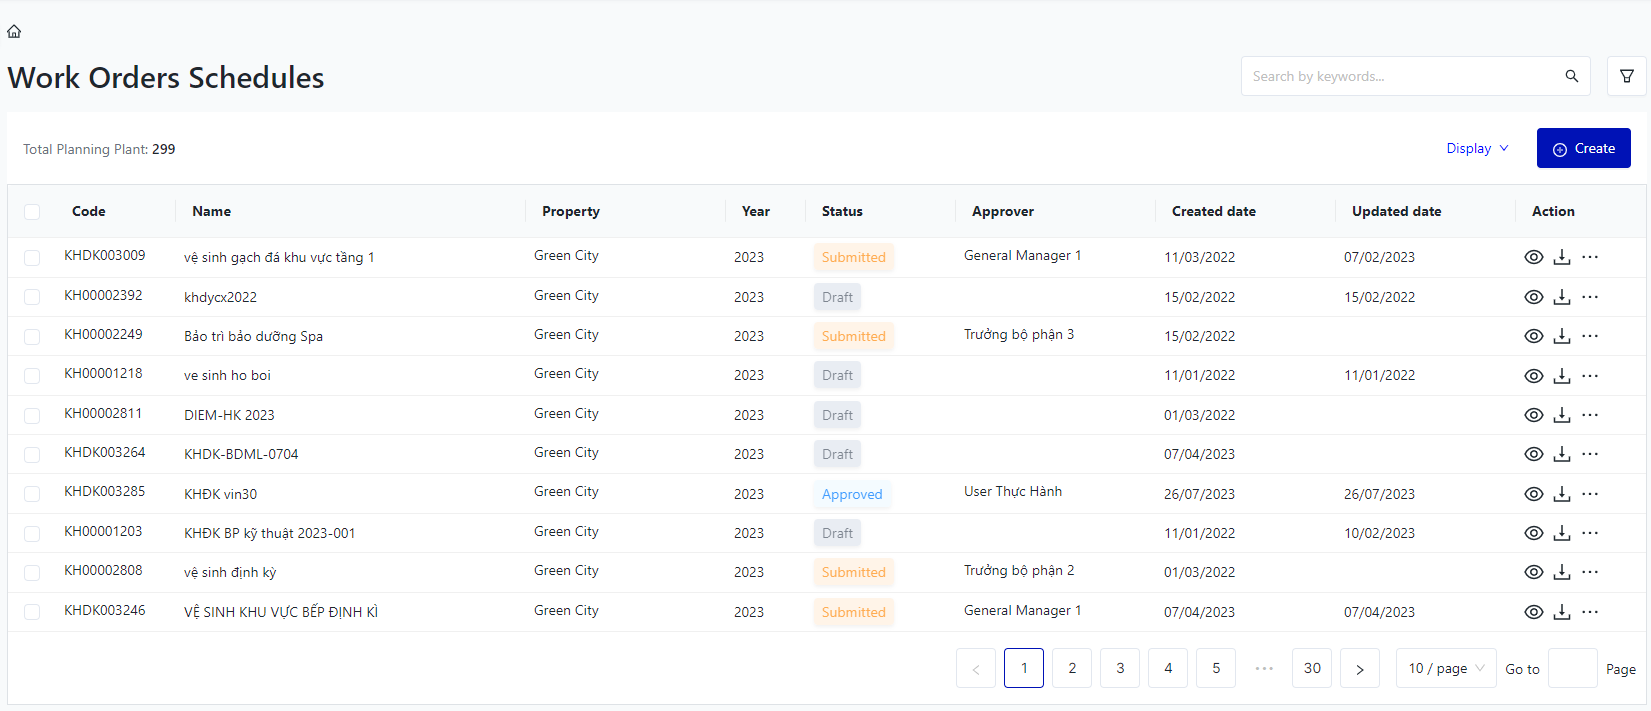
Task: Click the Create button
Action: click(x=1583, y=148)
